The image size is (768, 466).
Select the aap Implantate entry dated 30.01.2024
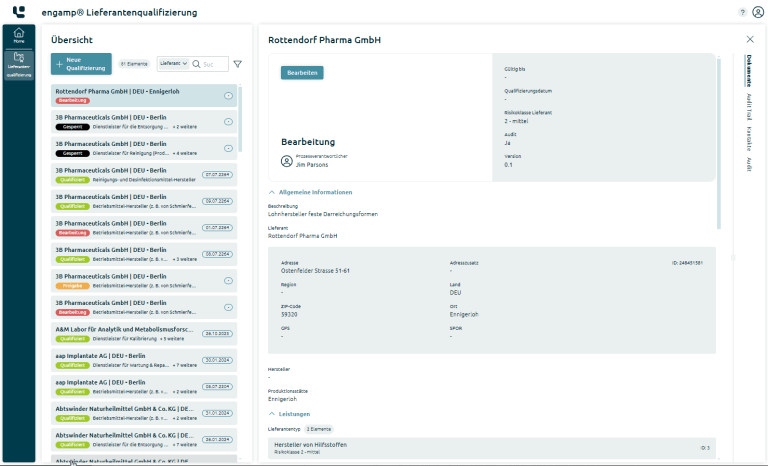pos(144,360)
